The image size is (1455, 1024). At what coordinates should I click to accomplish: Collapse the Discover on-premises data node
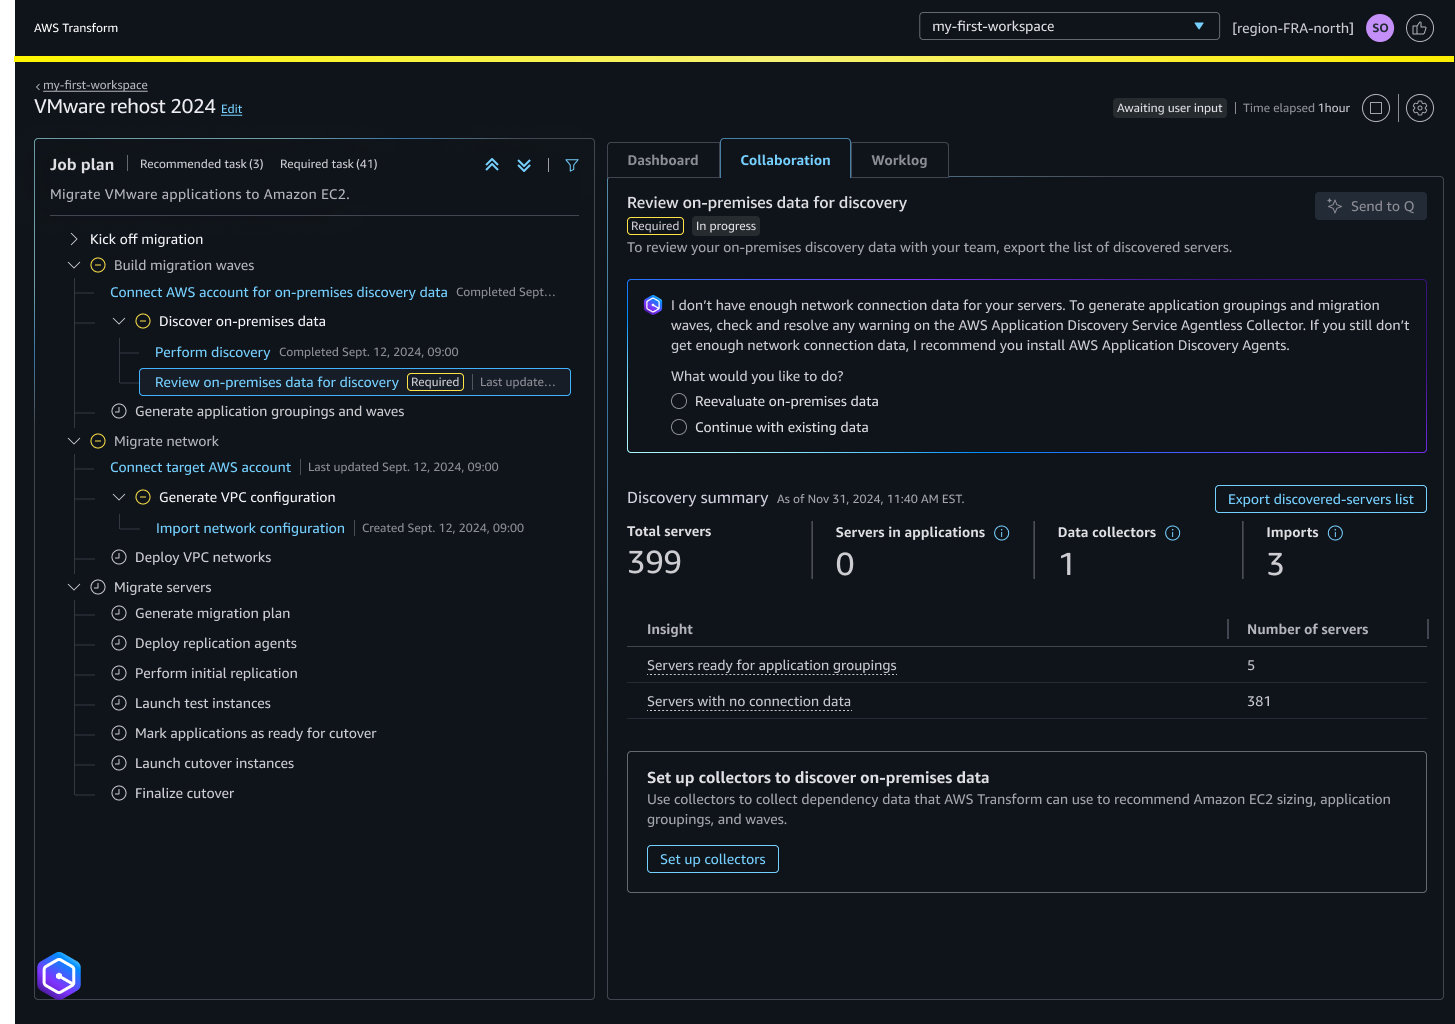pyautogui.click(x=118, y=321)
